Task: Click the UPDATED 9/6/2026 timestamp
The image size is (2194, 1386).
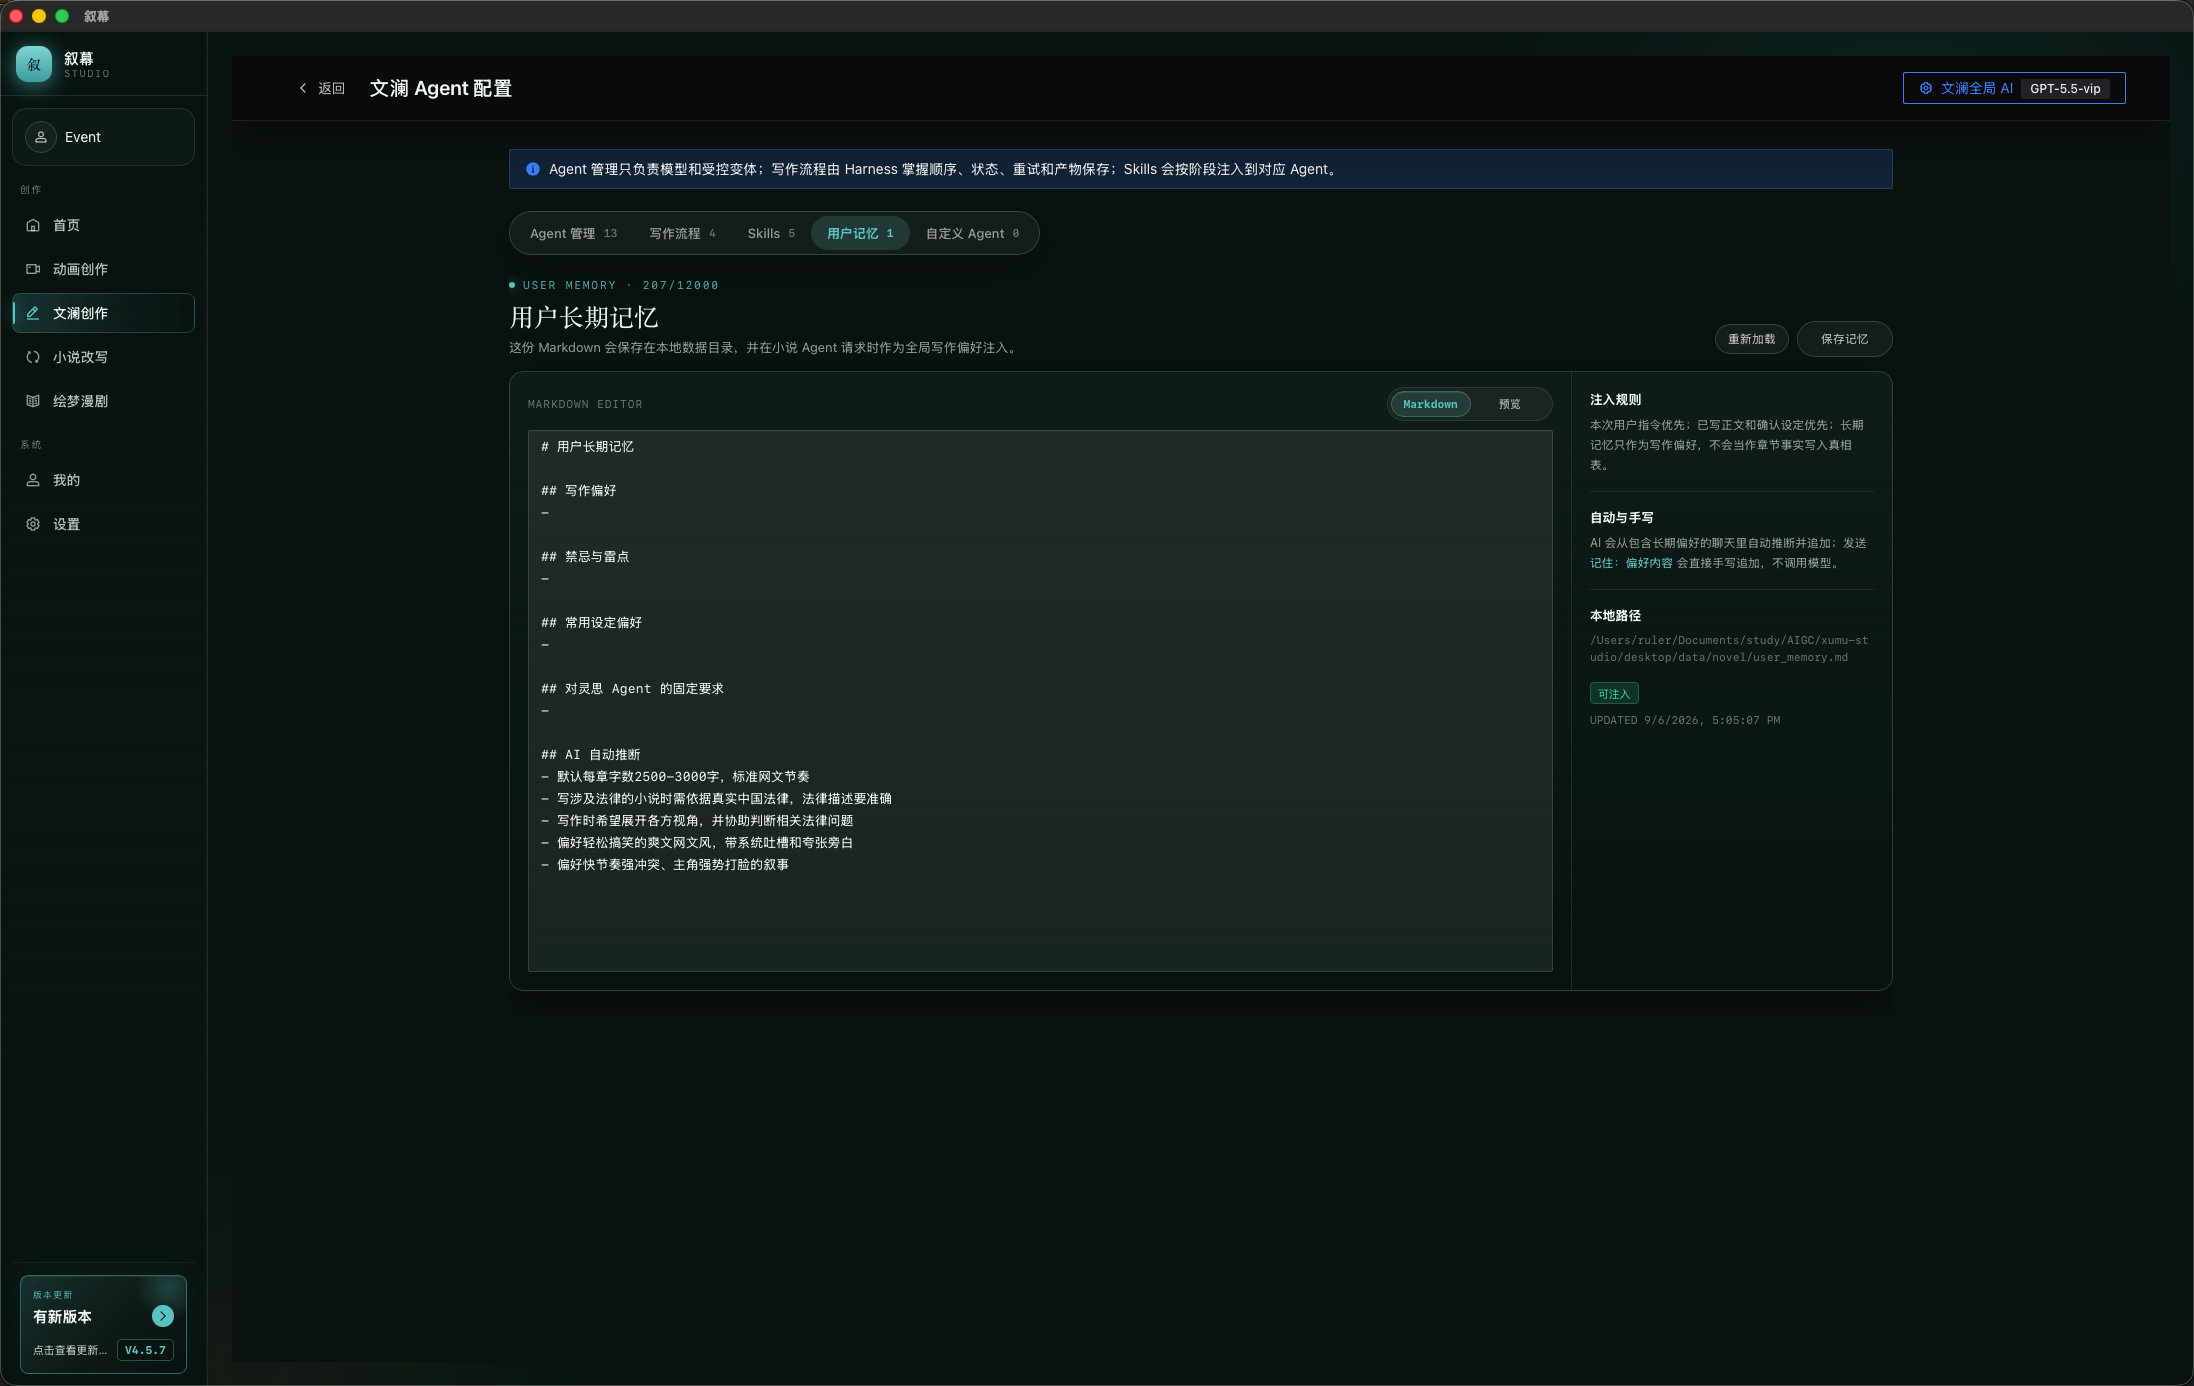Action: tap(1685, 720)
